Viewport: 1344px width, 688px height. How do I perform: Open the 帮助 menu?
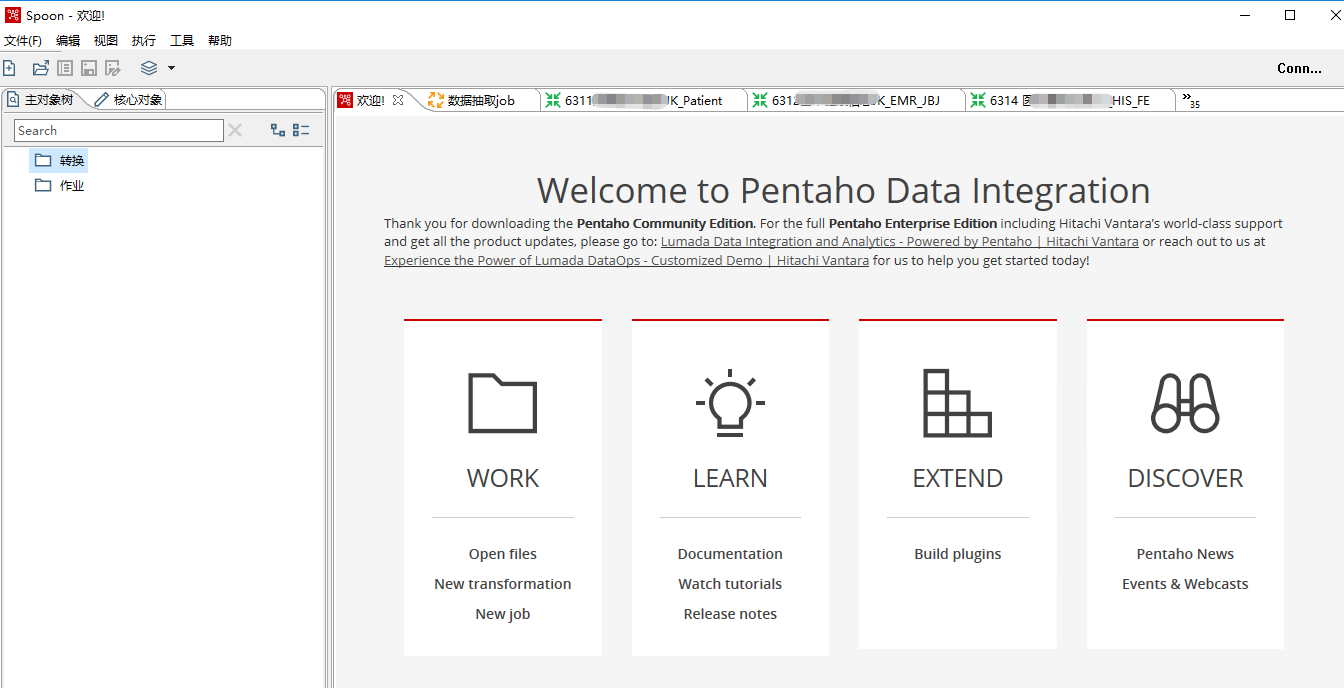tap(220, 41)
